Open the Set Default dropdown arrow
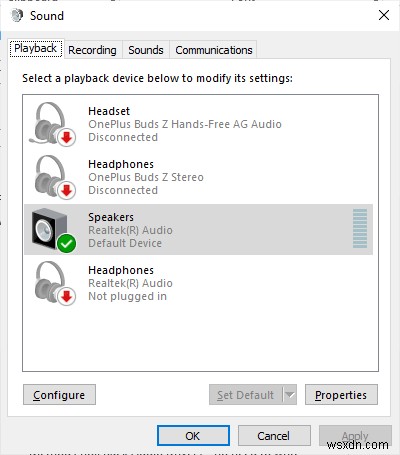 [290, 395]
